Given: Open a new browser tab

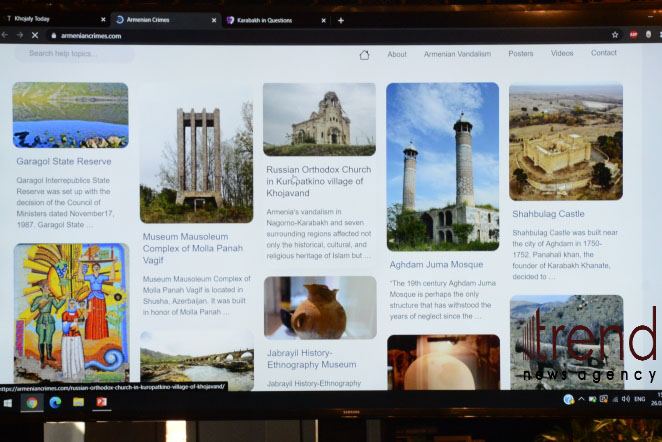Looking at the screenshot, I should click(x=340, y=20).
